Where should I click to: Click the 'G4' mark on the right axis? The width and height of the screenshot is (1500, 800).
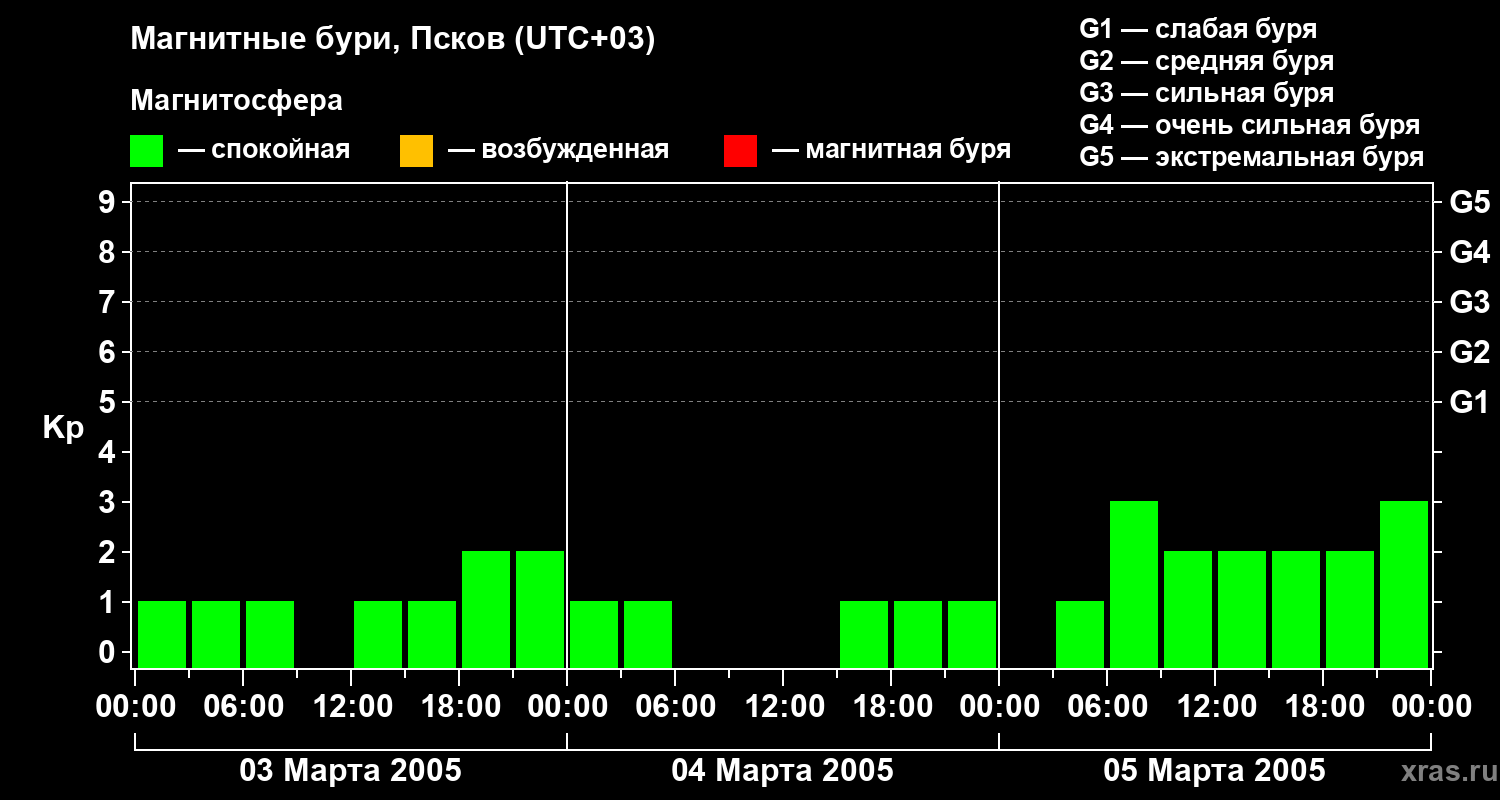pos(1469,252)
